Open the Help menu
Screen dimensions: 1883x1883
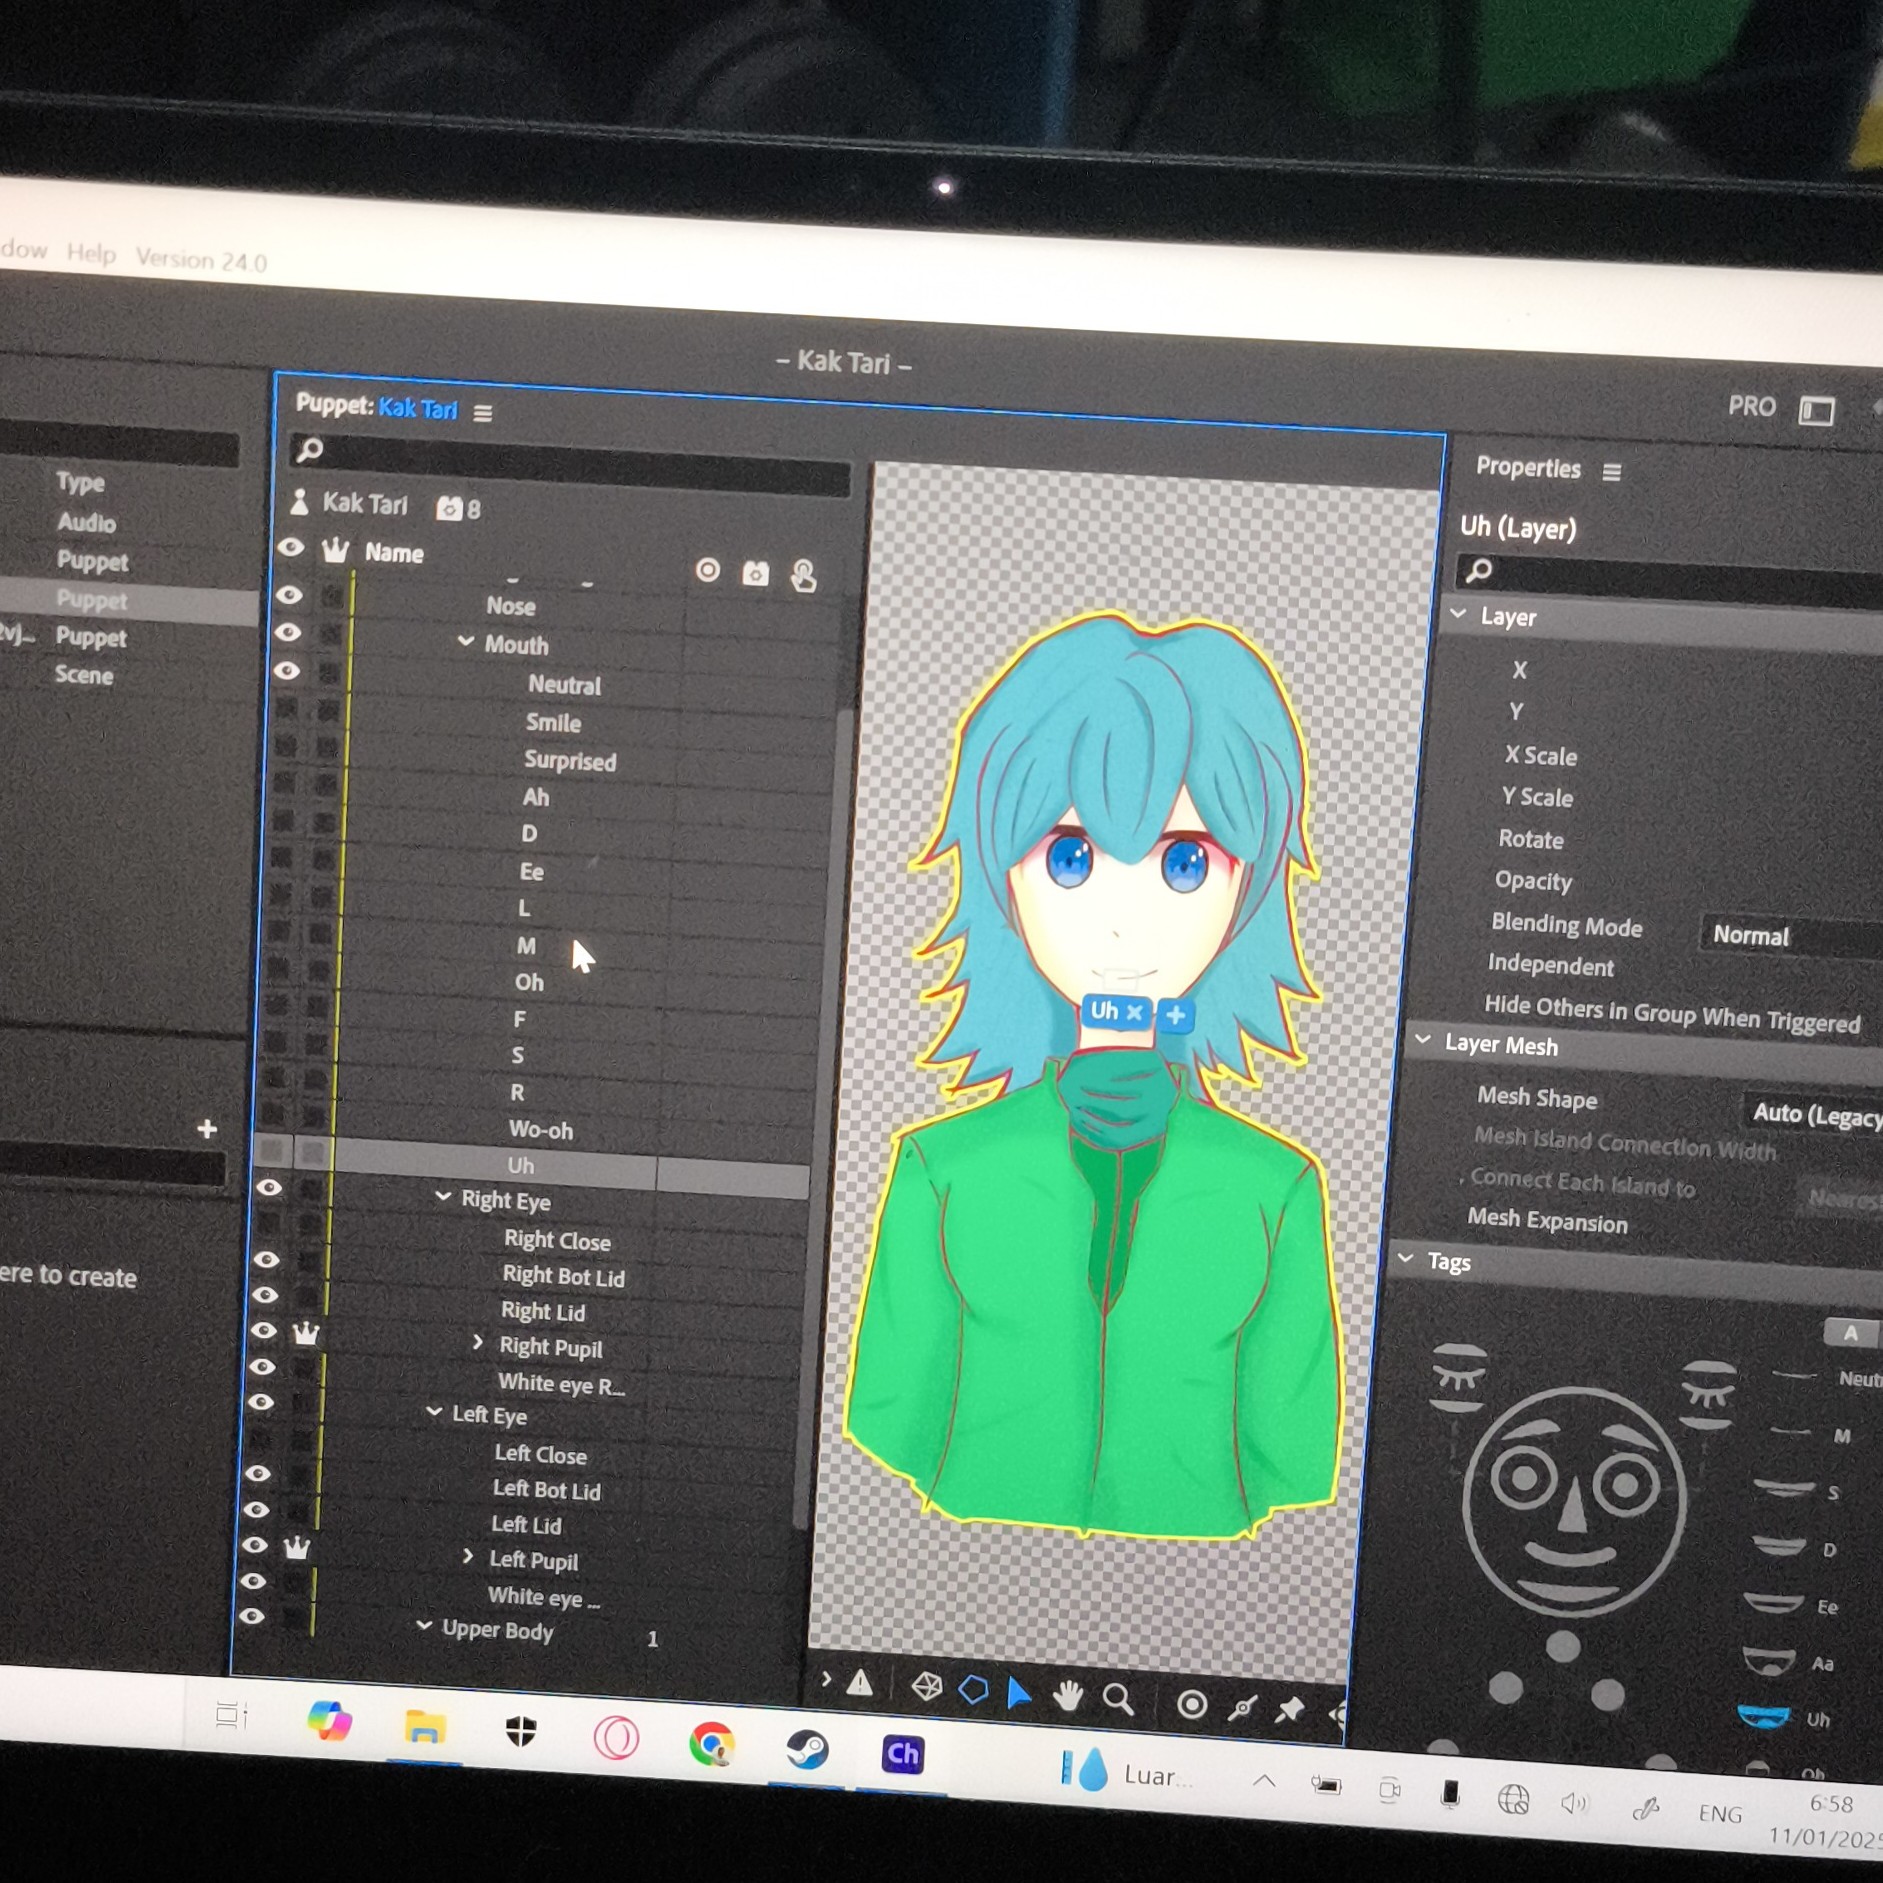click(x=91, y=253)
